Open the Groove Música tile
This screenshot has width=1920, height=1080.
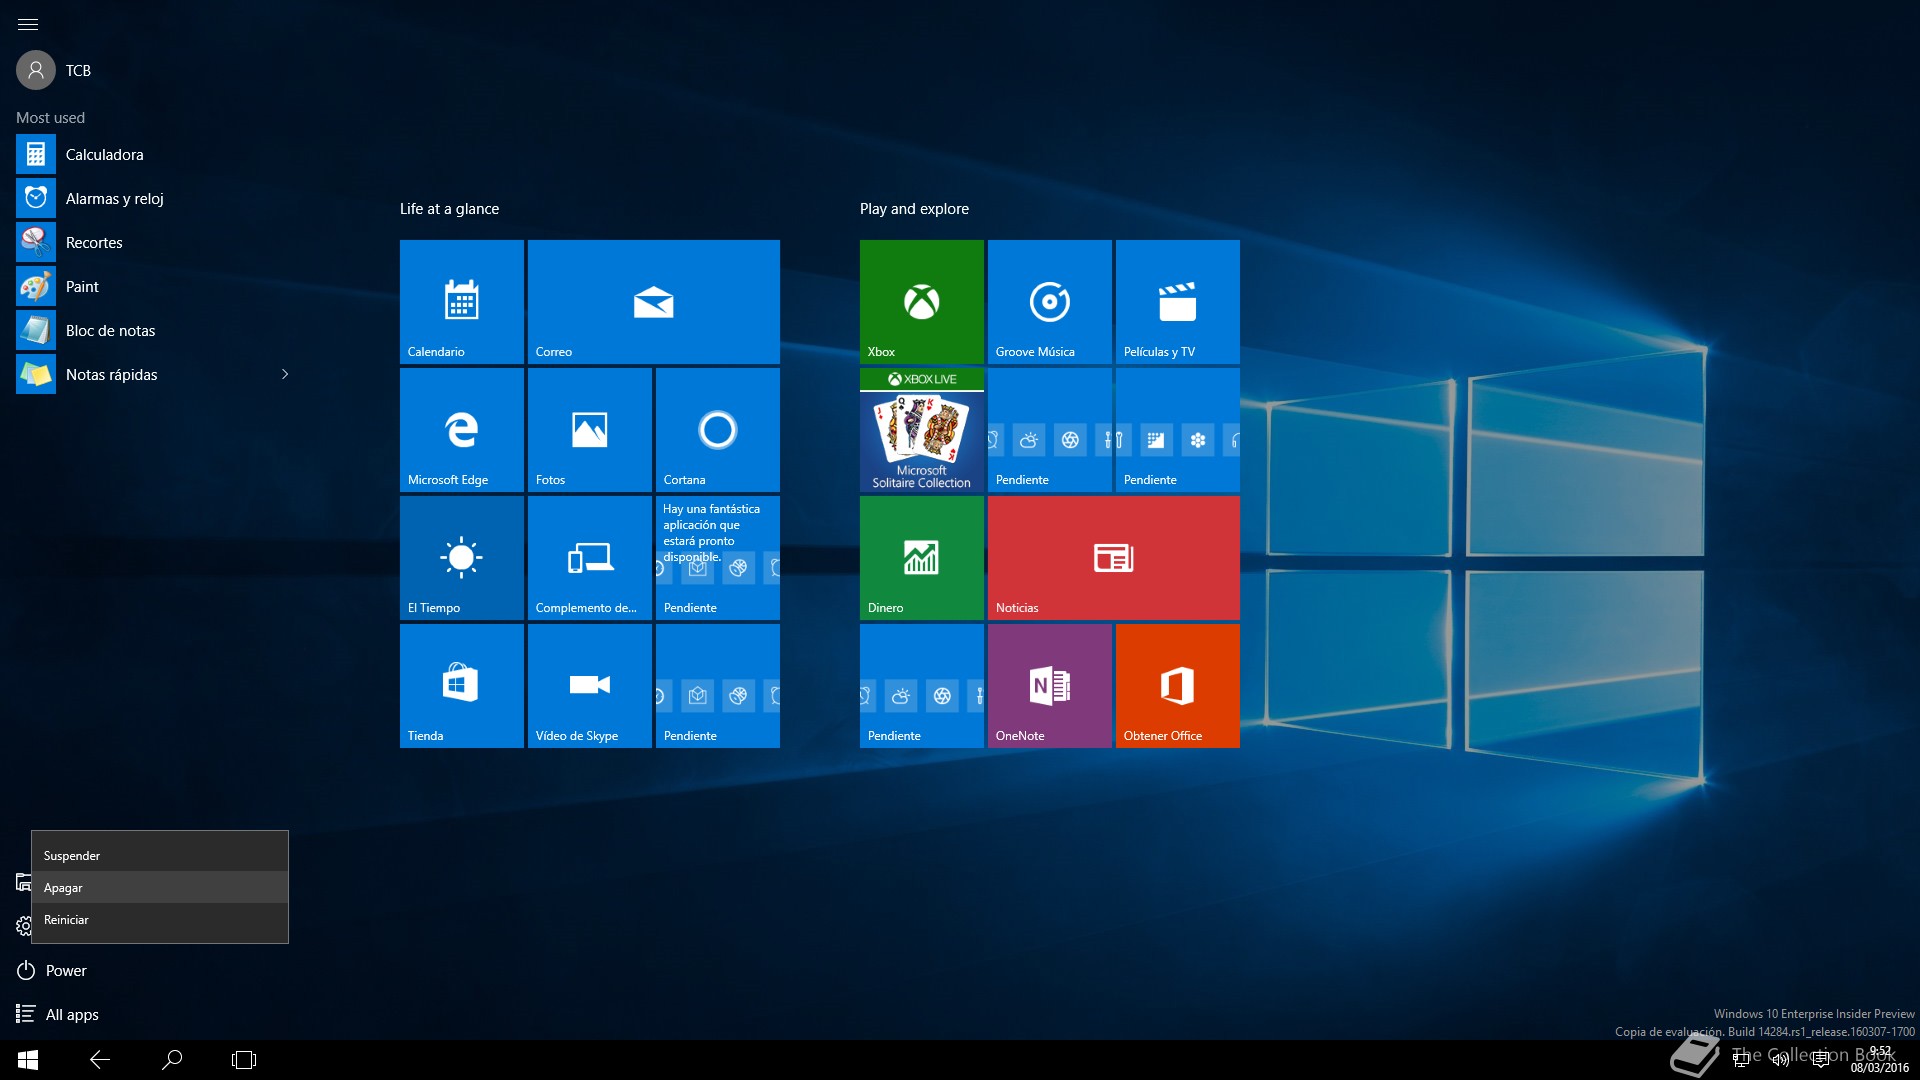[1050, 302]
